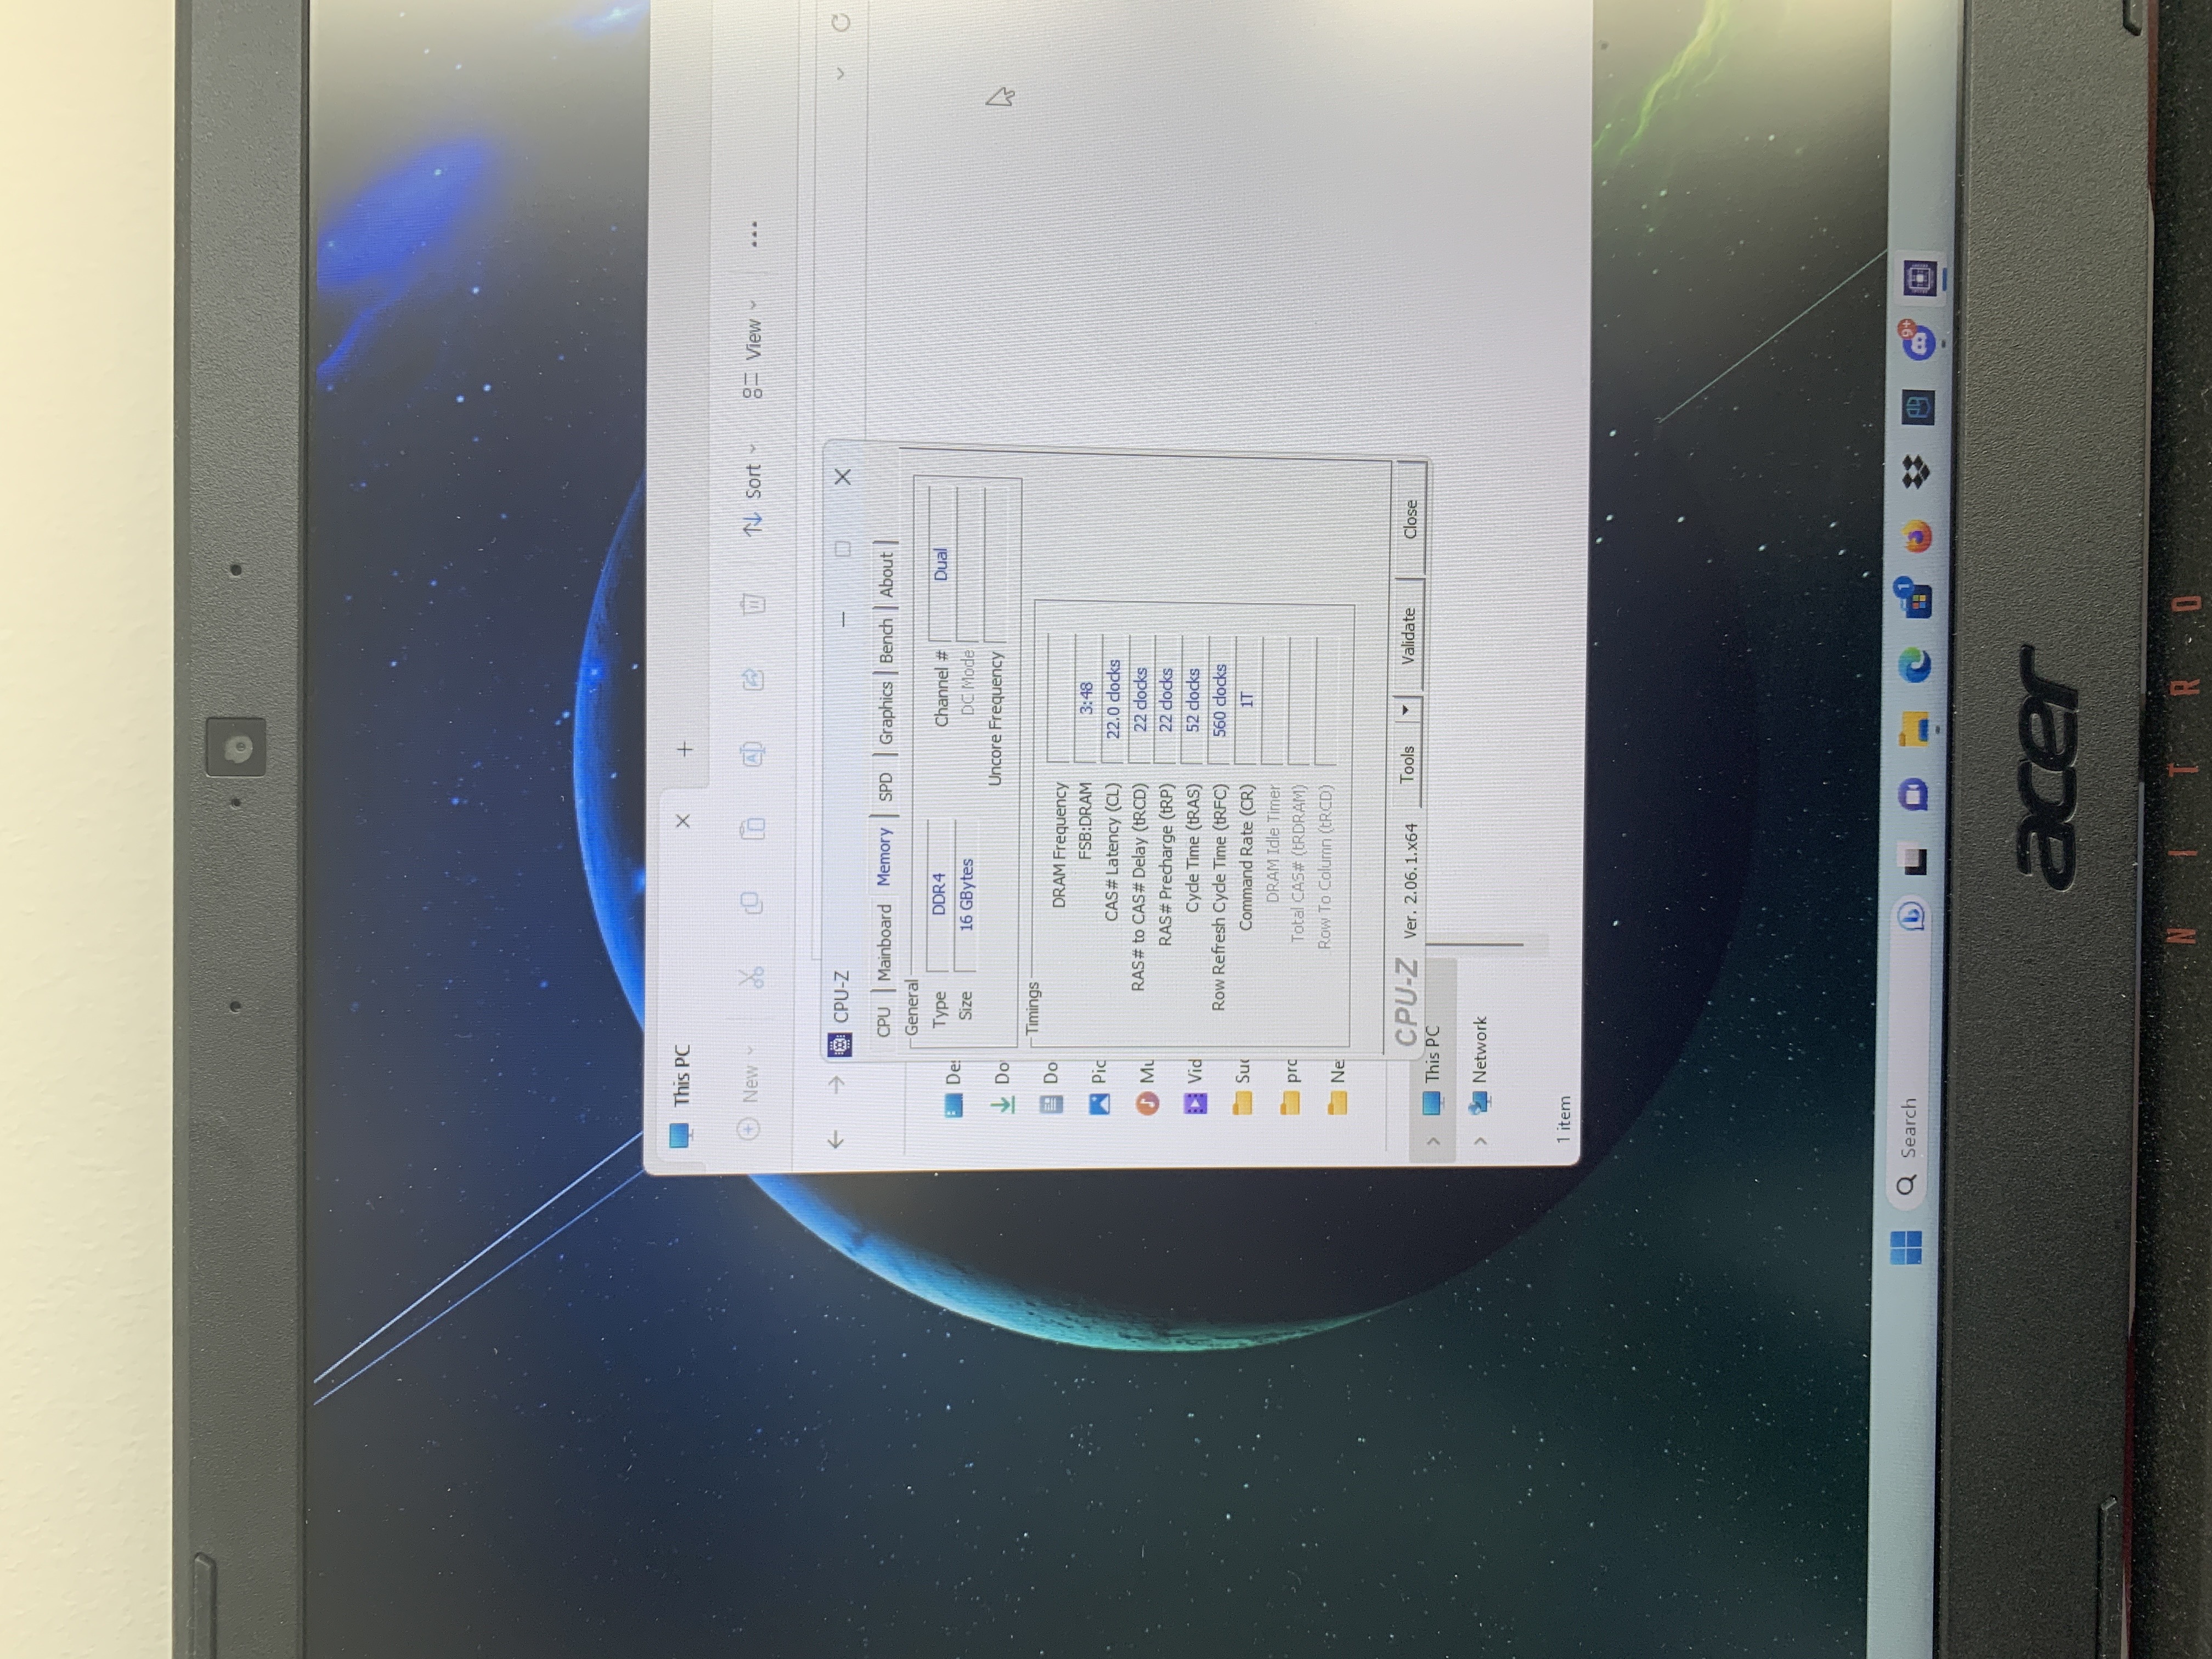Click the Validate button in CPU-Z
The width and height of the screenshot is (2212, 1659).
coord(1408,635)
